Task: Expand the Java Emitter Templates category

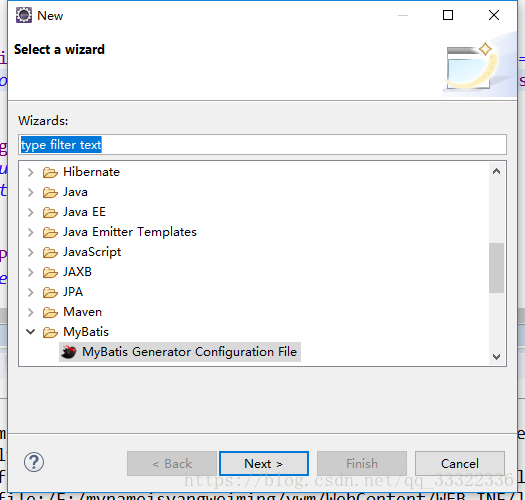Action: point(30,232)
